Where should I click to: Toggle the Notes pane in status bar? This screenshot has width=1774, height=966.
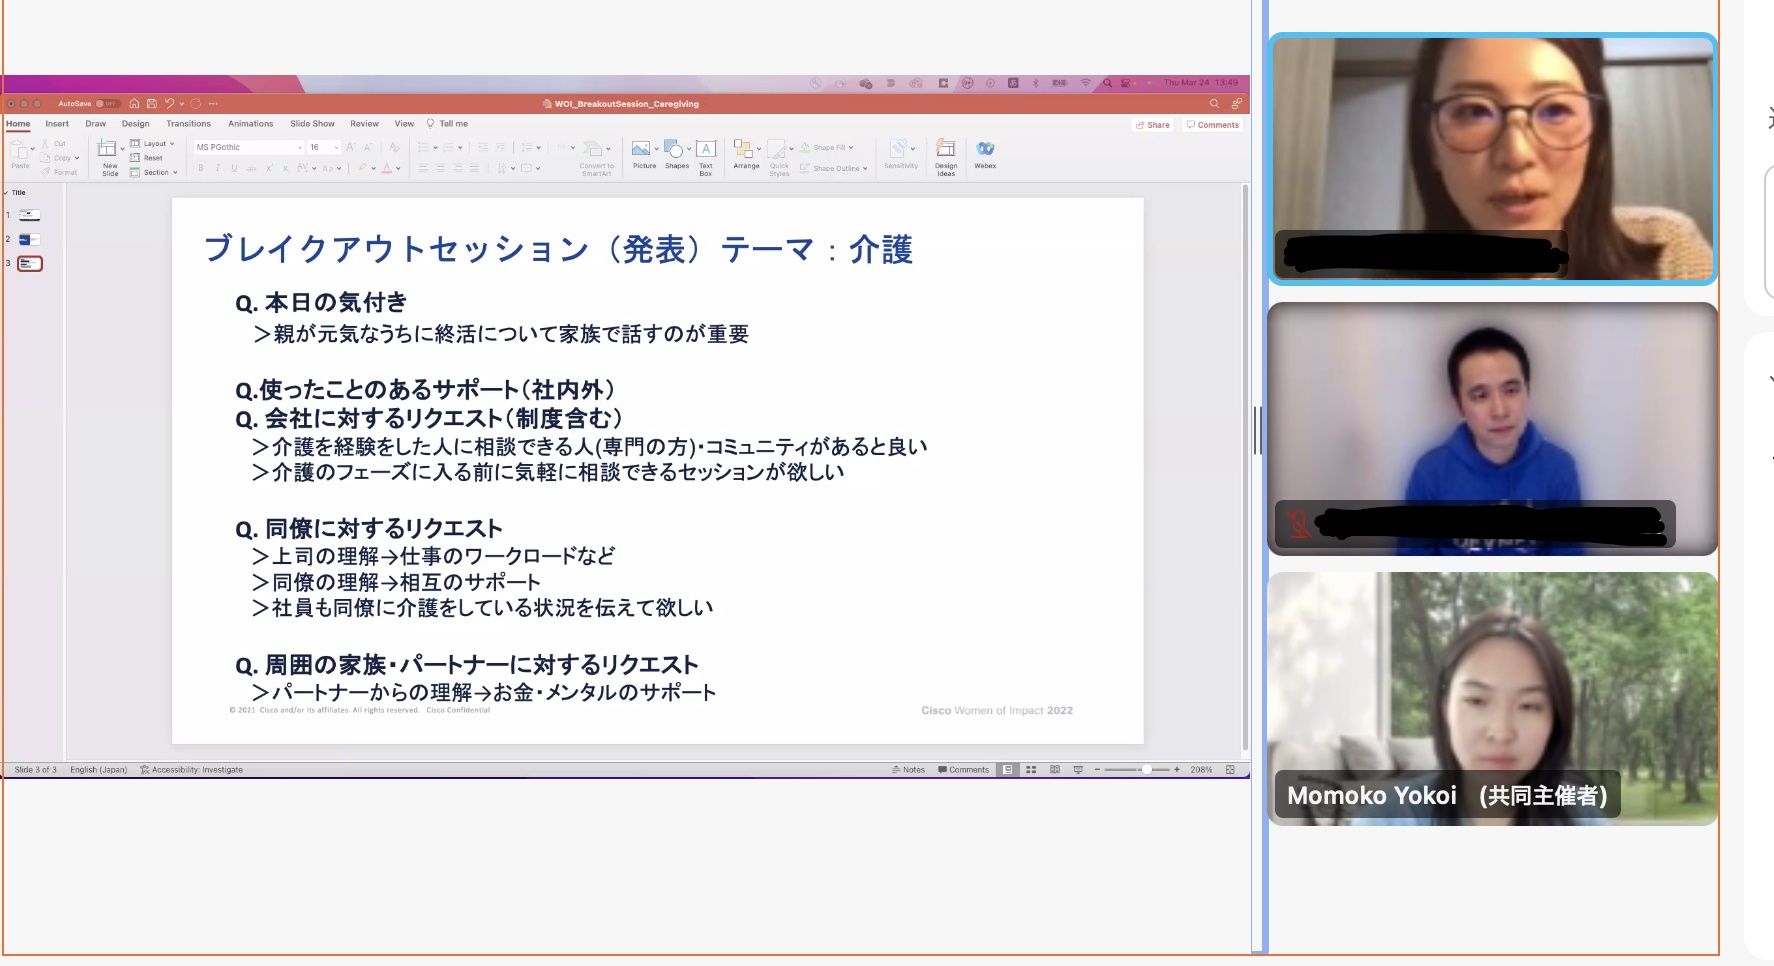tap(908, 770)
